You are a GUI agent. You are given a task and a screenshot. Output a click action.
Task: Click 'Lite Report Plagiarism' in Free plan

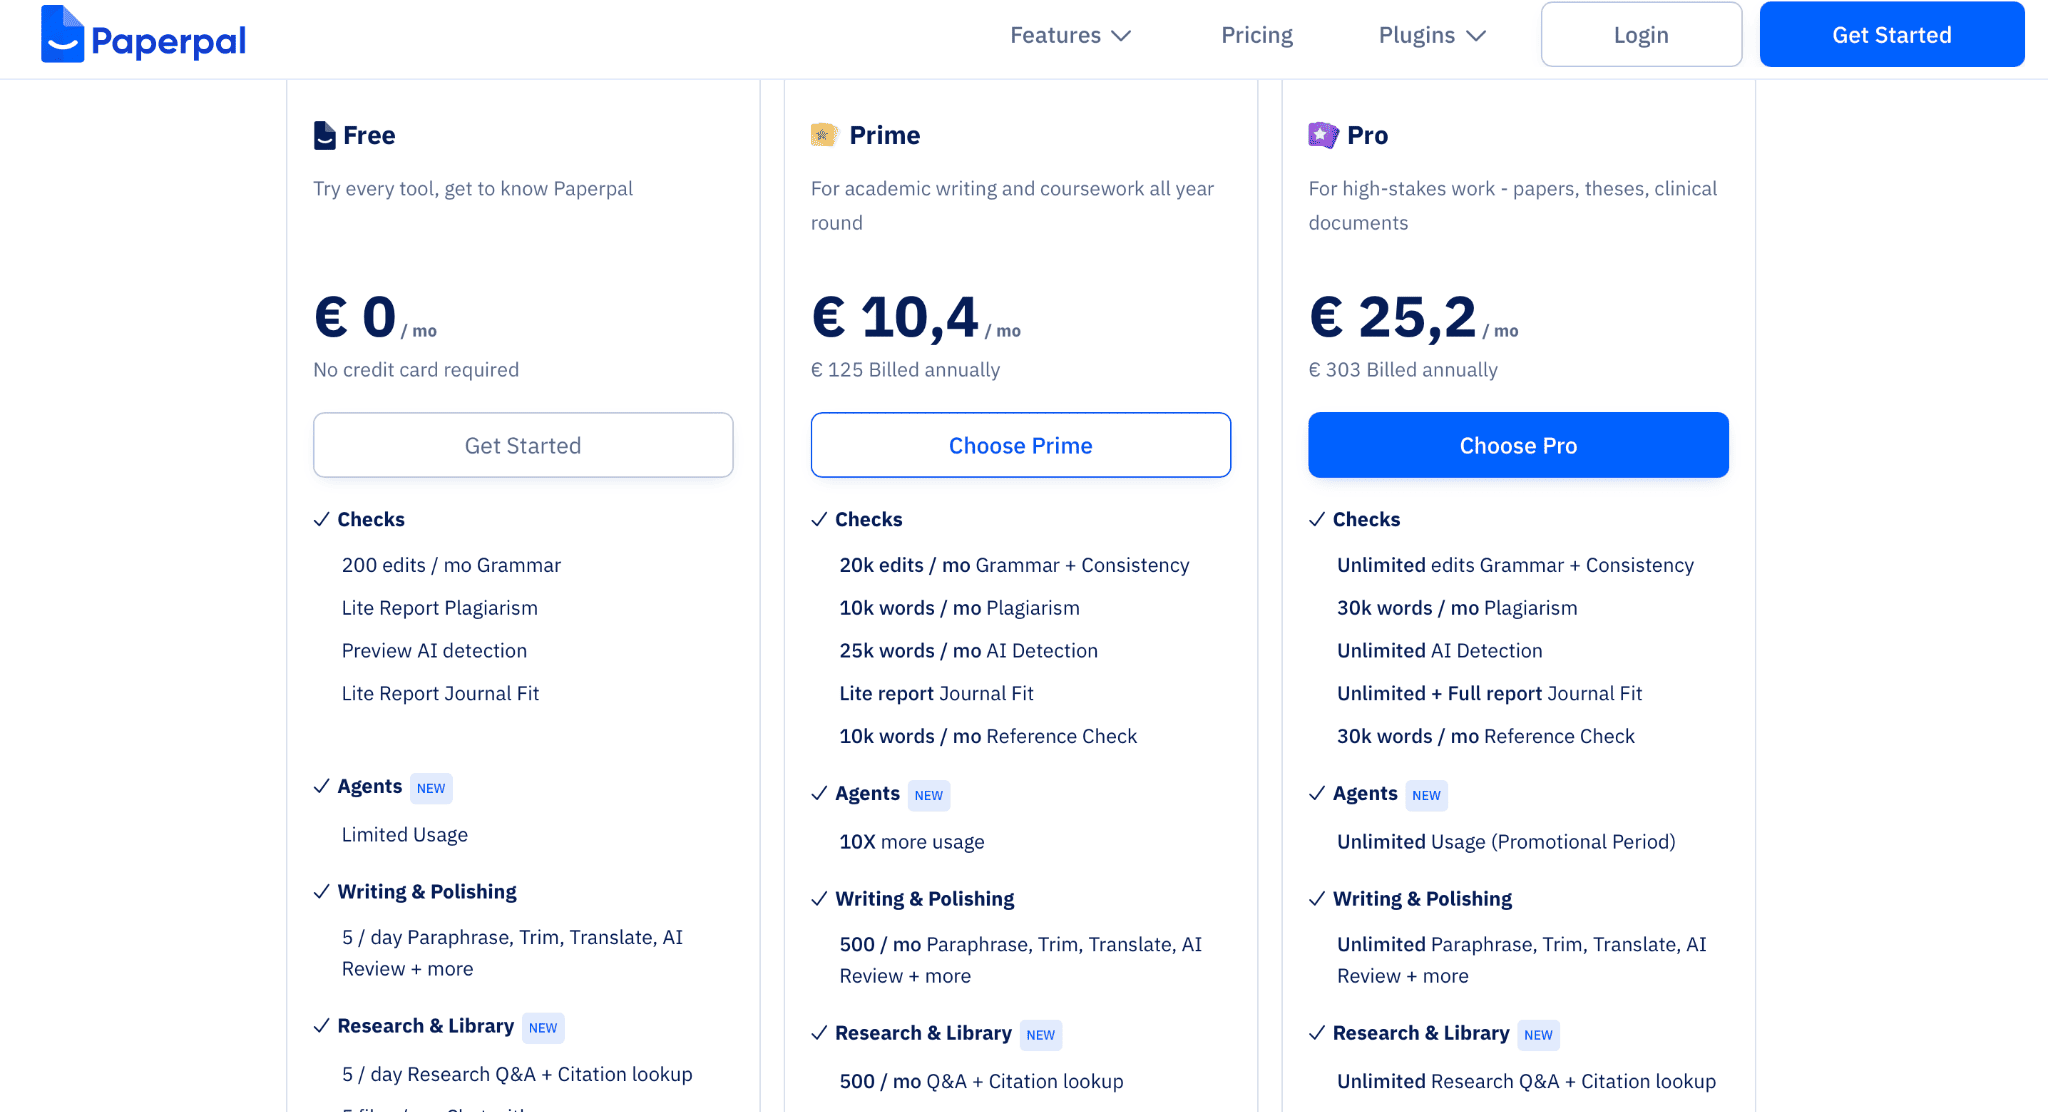point(440,608)
